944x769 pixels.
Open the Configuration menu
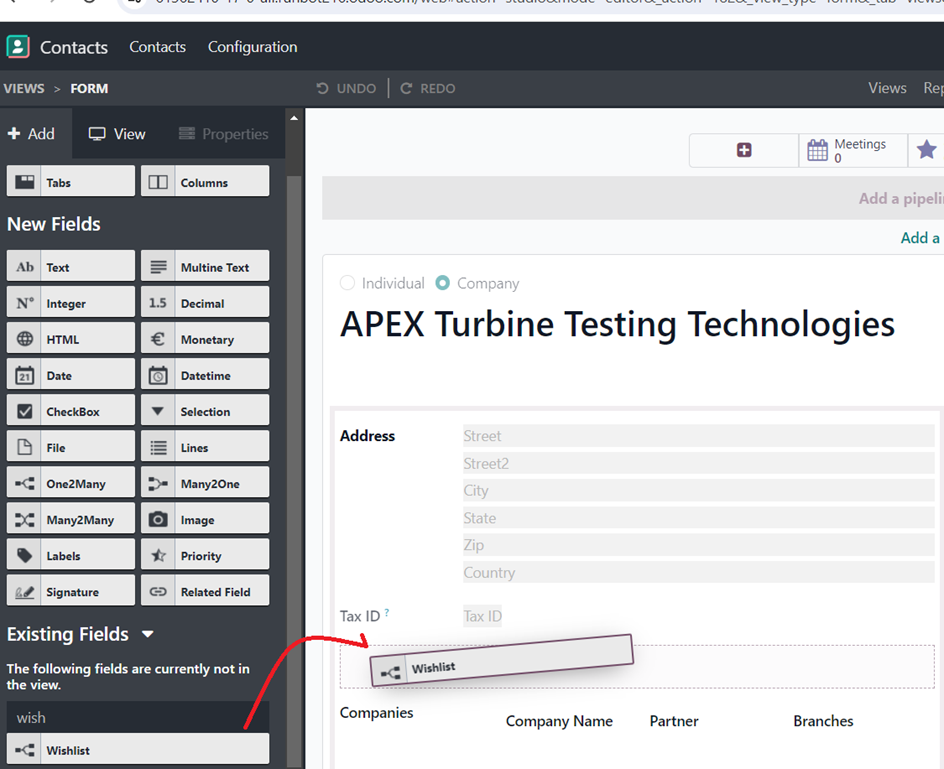(x=252, y=47)
